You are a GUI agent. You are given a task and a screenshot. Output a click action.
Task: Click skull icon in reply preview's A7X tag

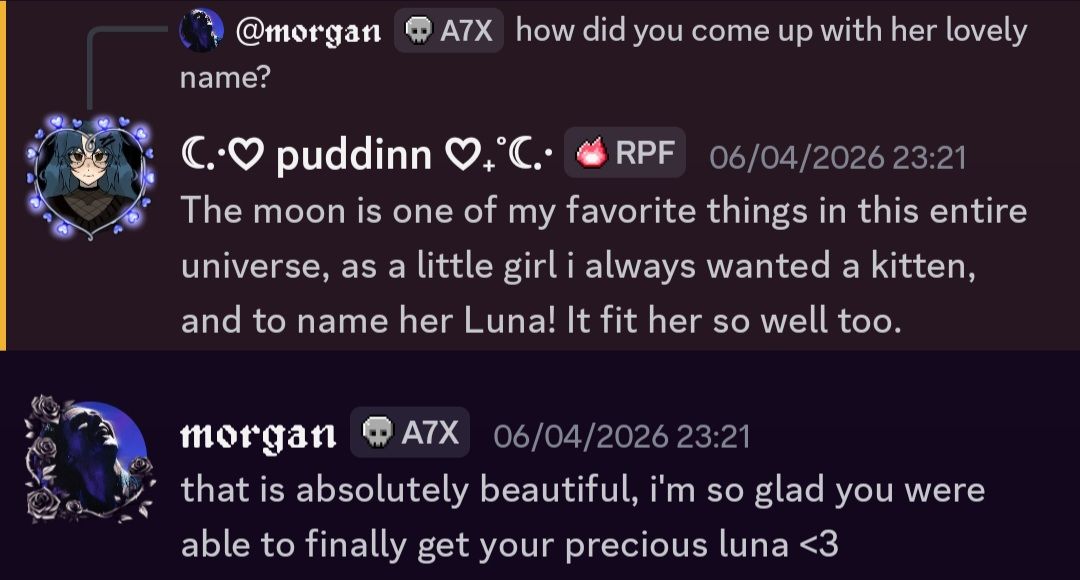point(417,32)
